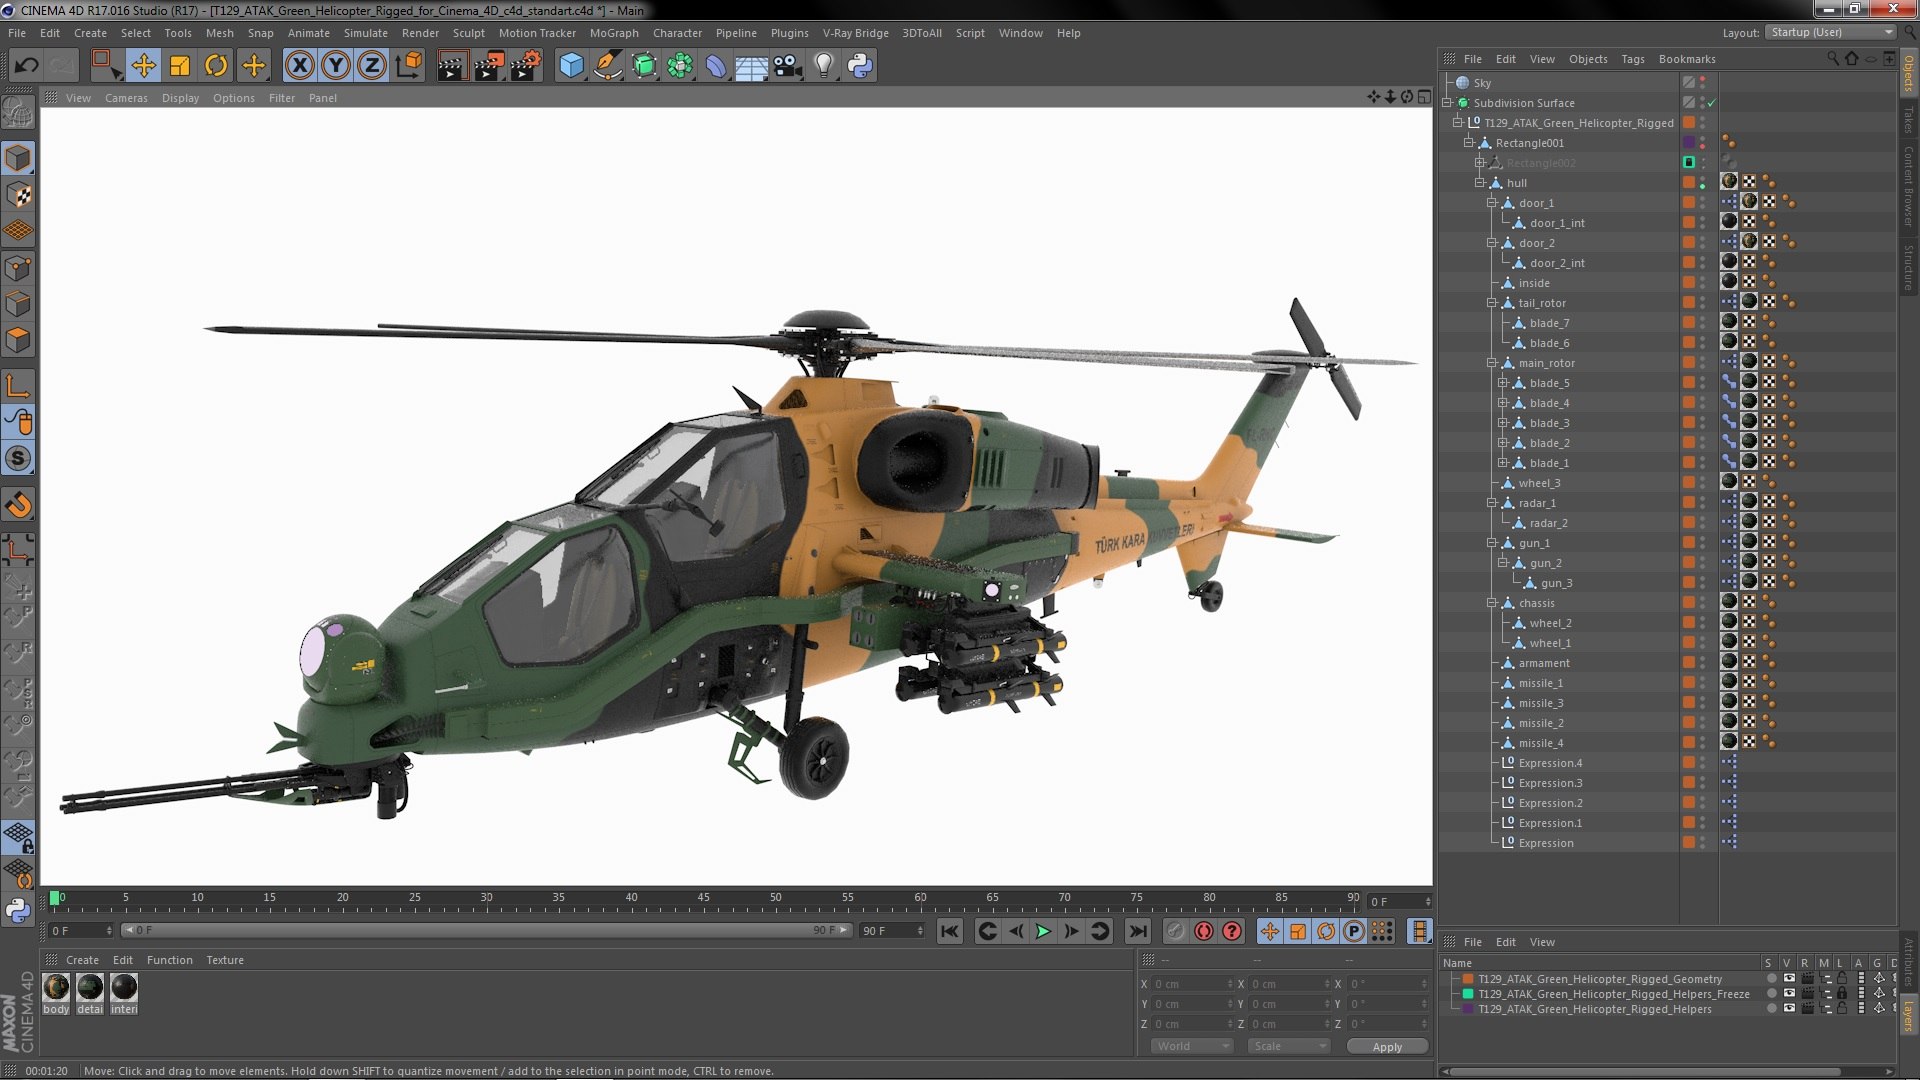Activate the Rotate tool
The image size is (1920, 1080).
(x=216, y=66)
